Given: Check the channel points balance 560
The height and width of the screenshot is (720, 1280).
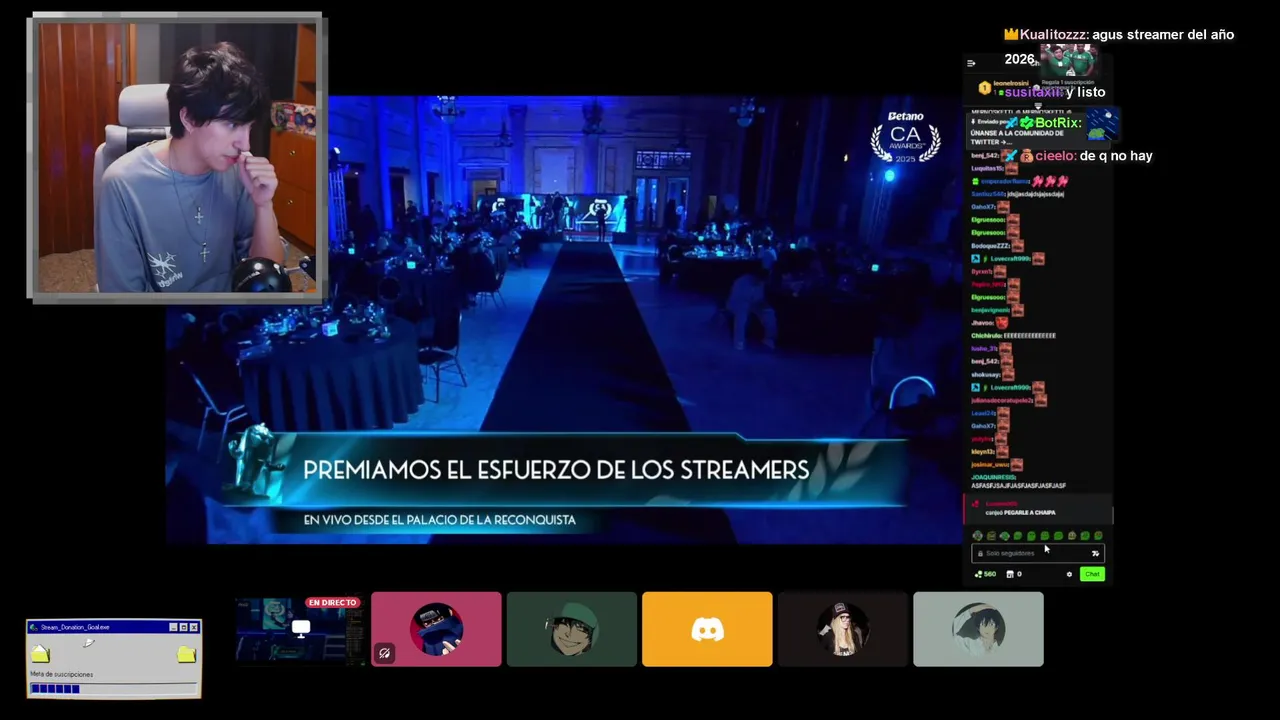Looking at the screenshot, I should (x=985, y=574).
